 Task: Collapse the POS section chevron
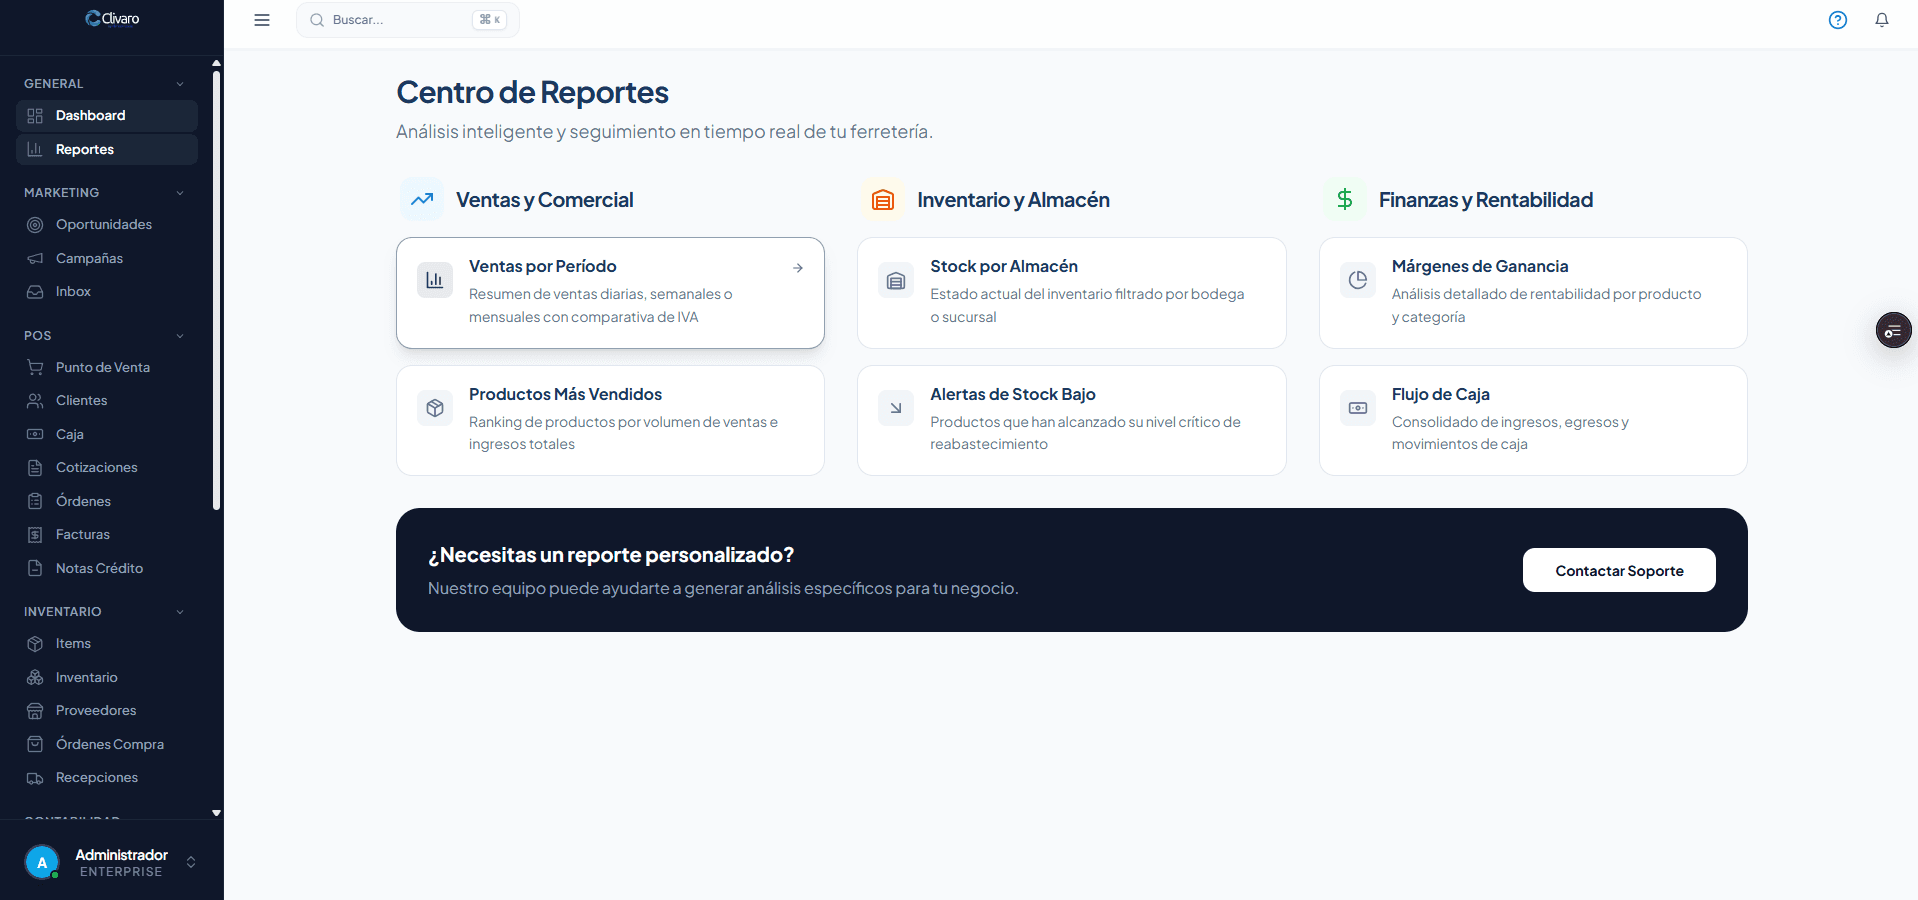180,335
